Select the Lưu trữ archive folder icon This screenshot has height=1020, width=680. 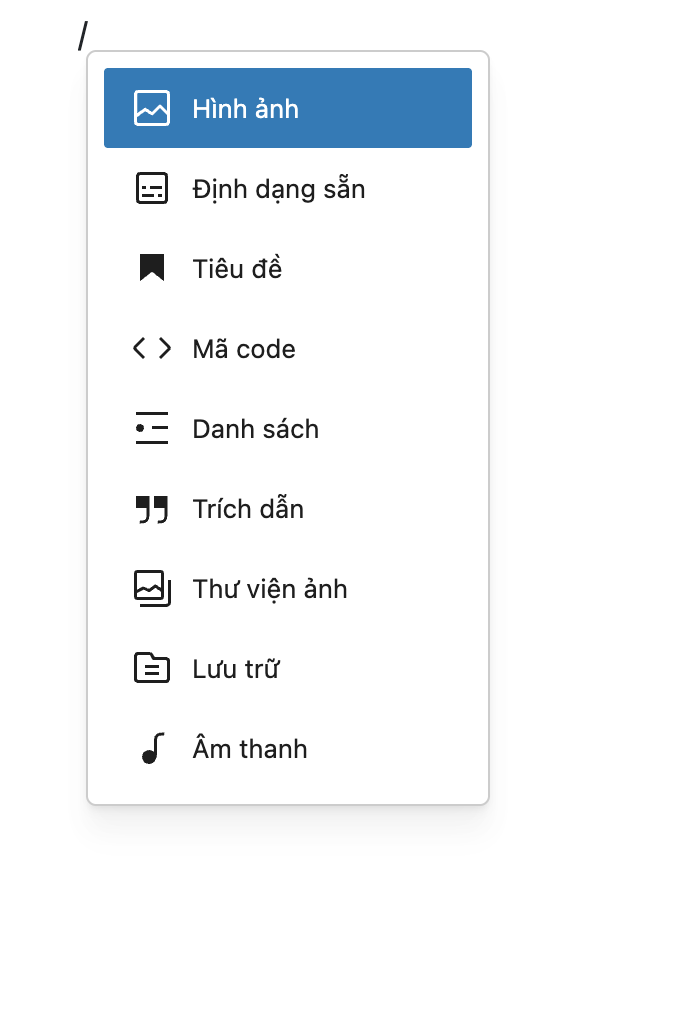[x=152, y=668]
